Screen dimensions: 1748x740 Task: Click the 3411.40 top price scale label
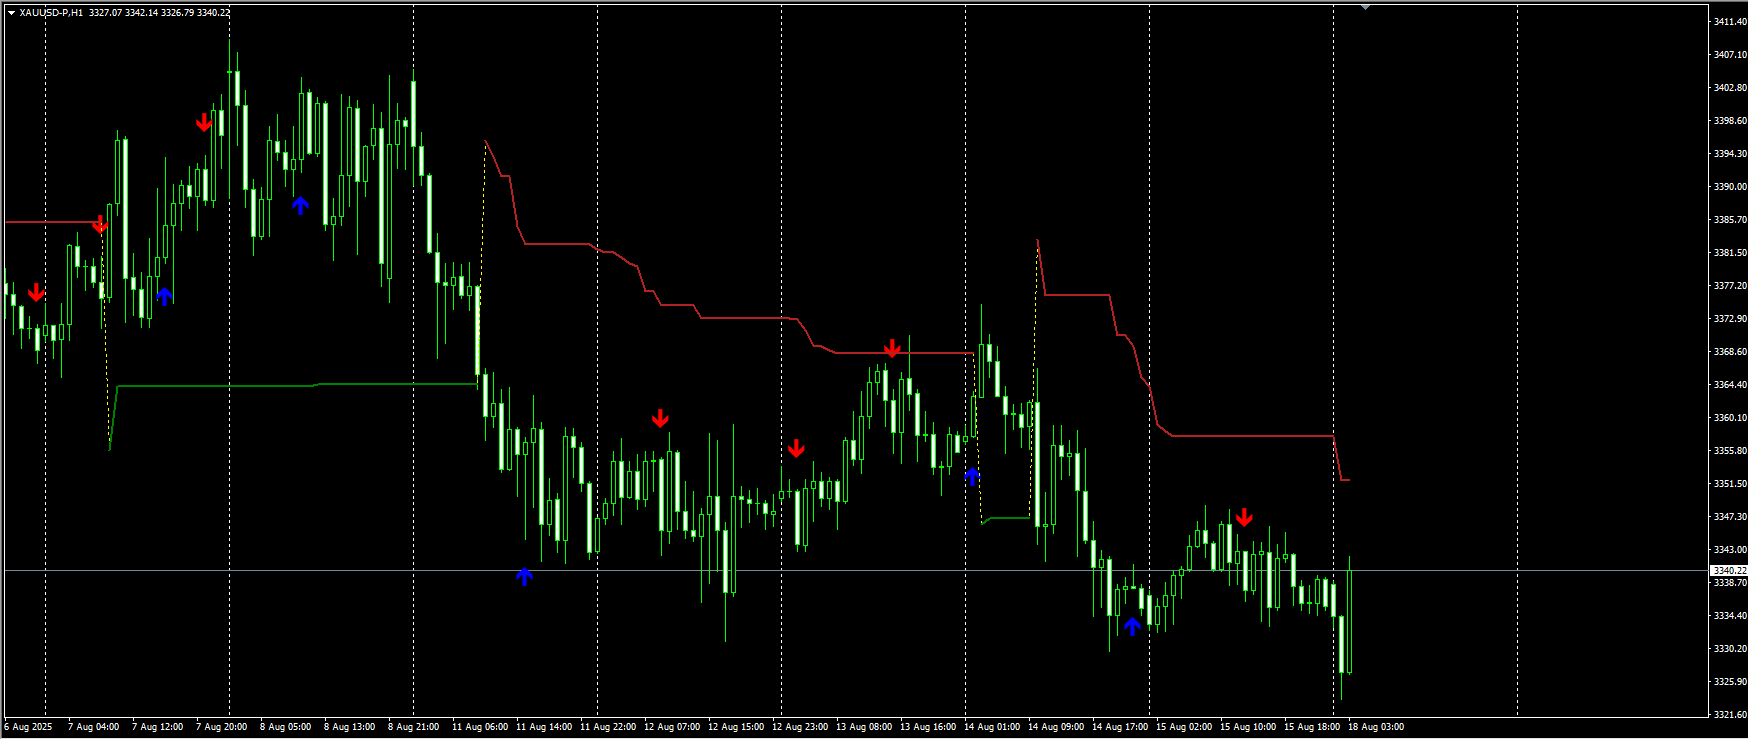pos(1729,21)
